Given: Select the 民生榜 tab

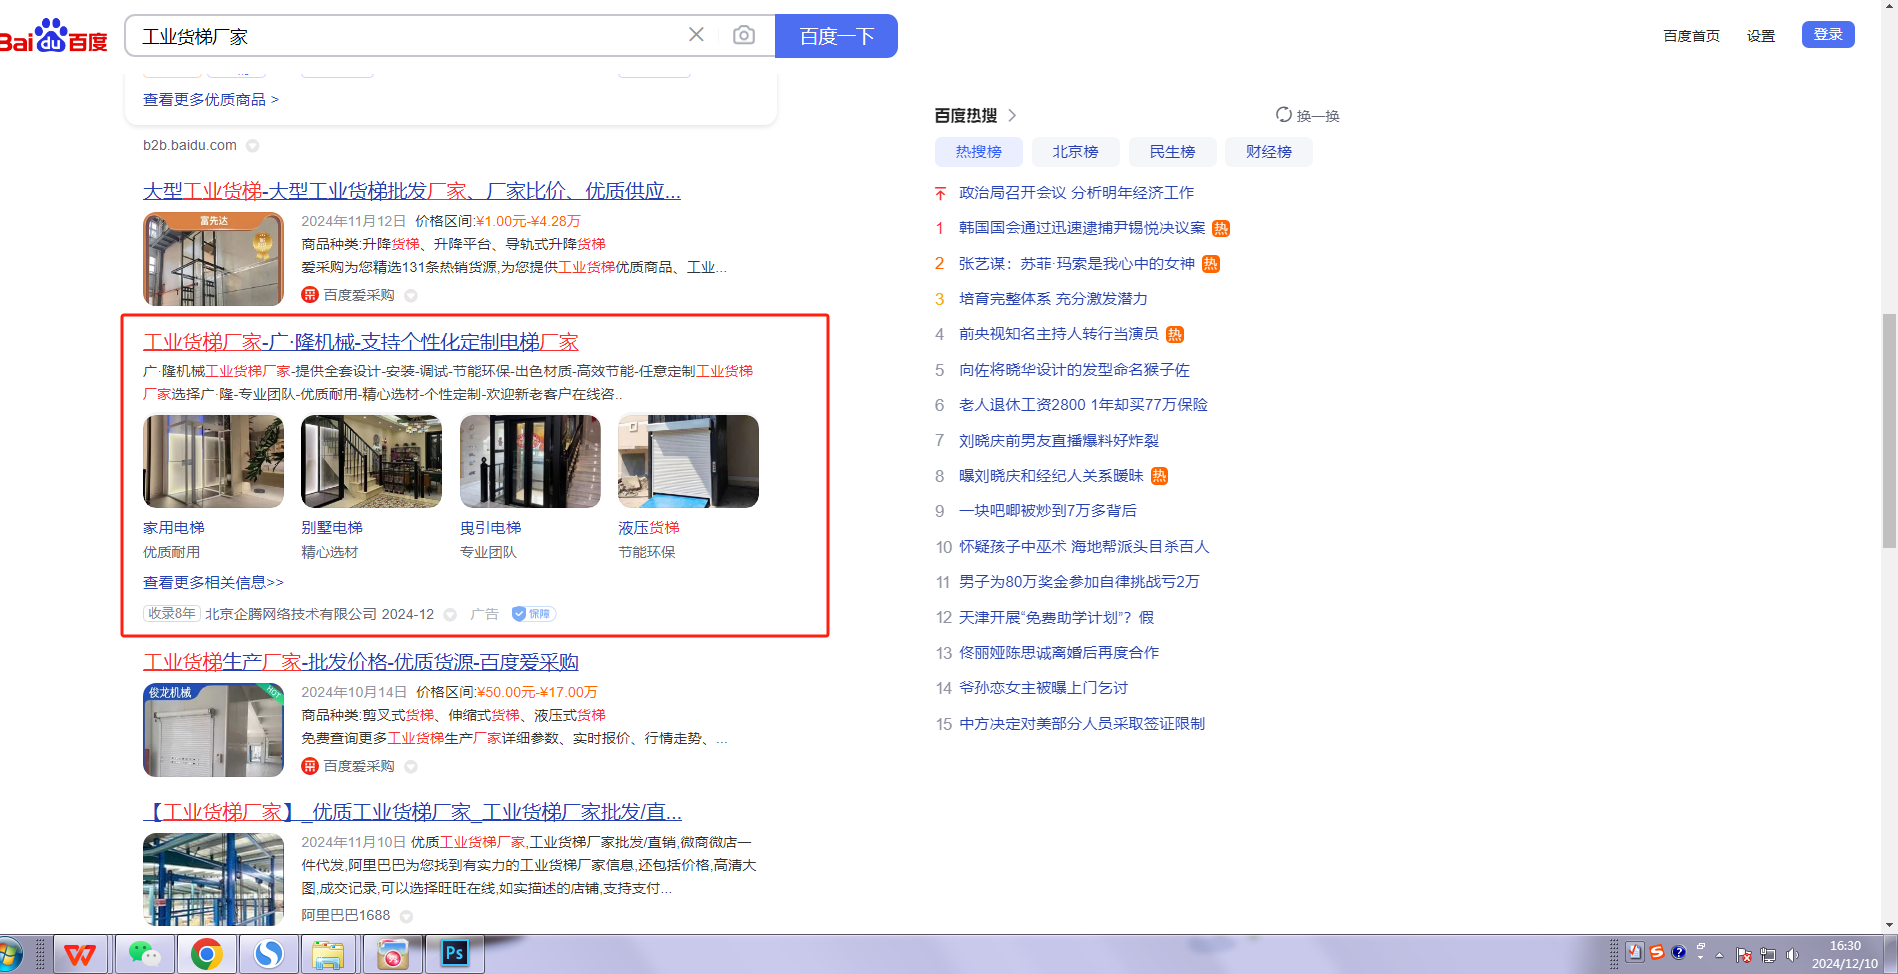Looking at the screenshot, I should click(x=1172, y=152).
